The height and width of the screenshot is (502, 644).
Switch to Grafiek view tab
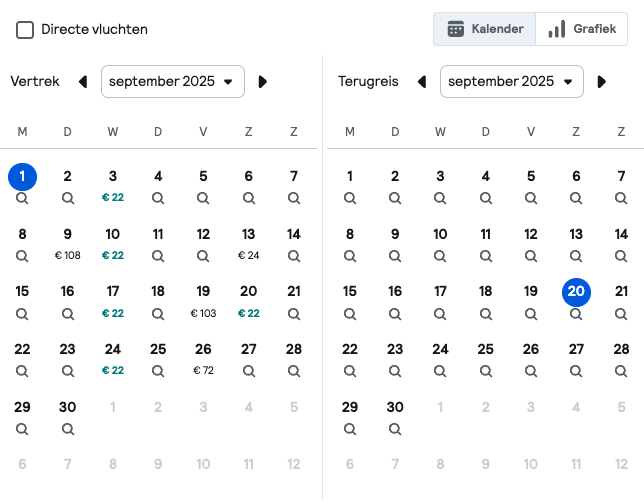click(x=582, y=29)
